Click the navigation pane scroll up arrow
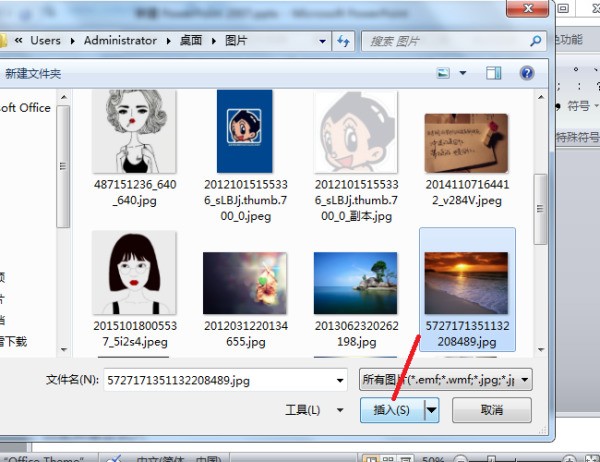This screenshot has height=462, width=600. point(64,97)
